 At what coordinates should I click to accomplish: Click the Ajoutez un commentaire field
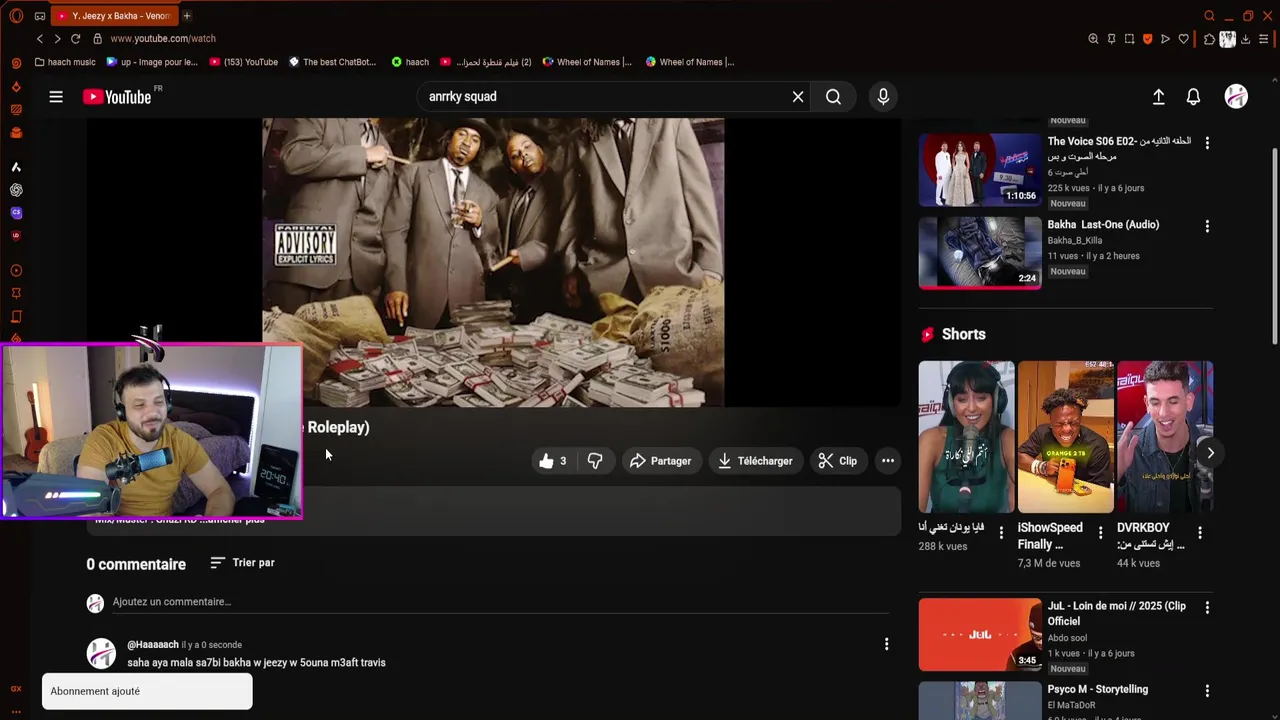coord(500,602)
